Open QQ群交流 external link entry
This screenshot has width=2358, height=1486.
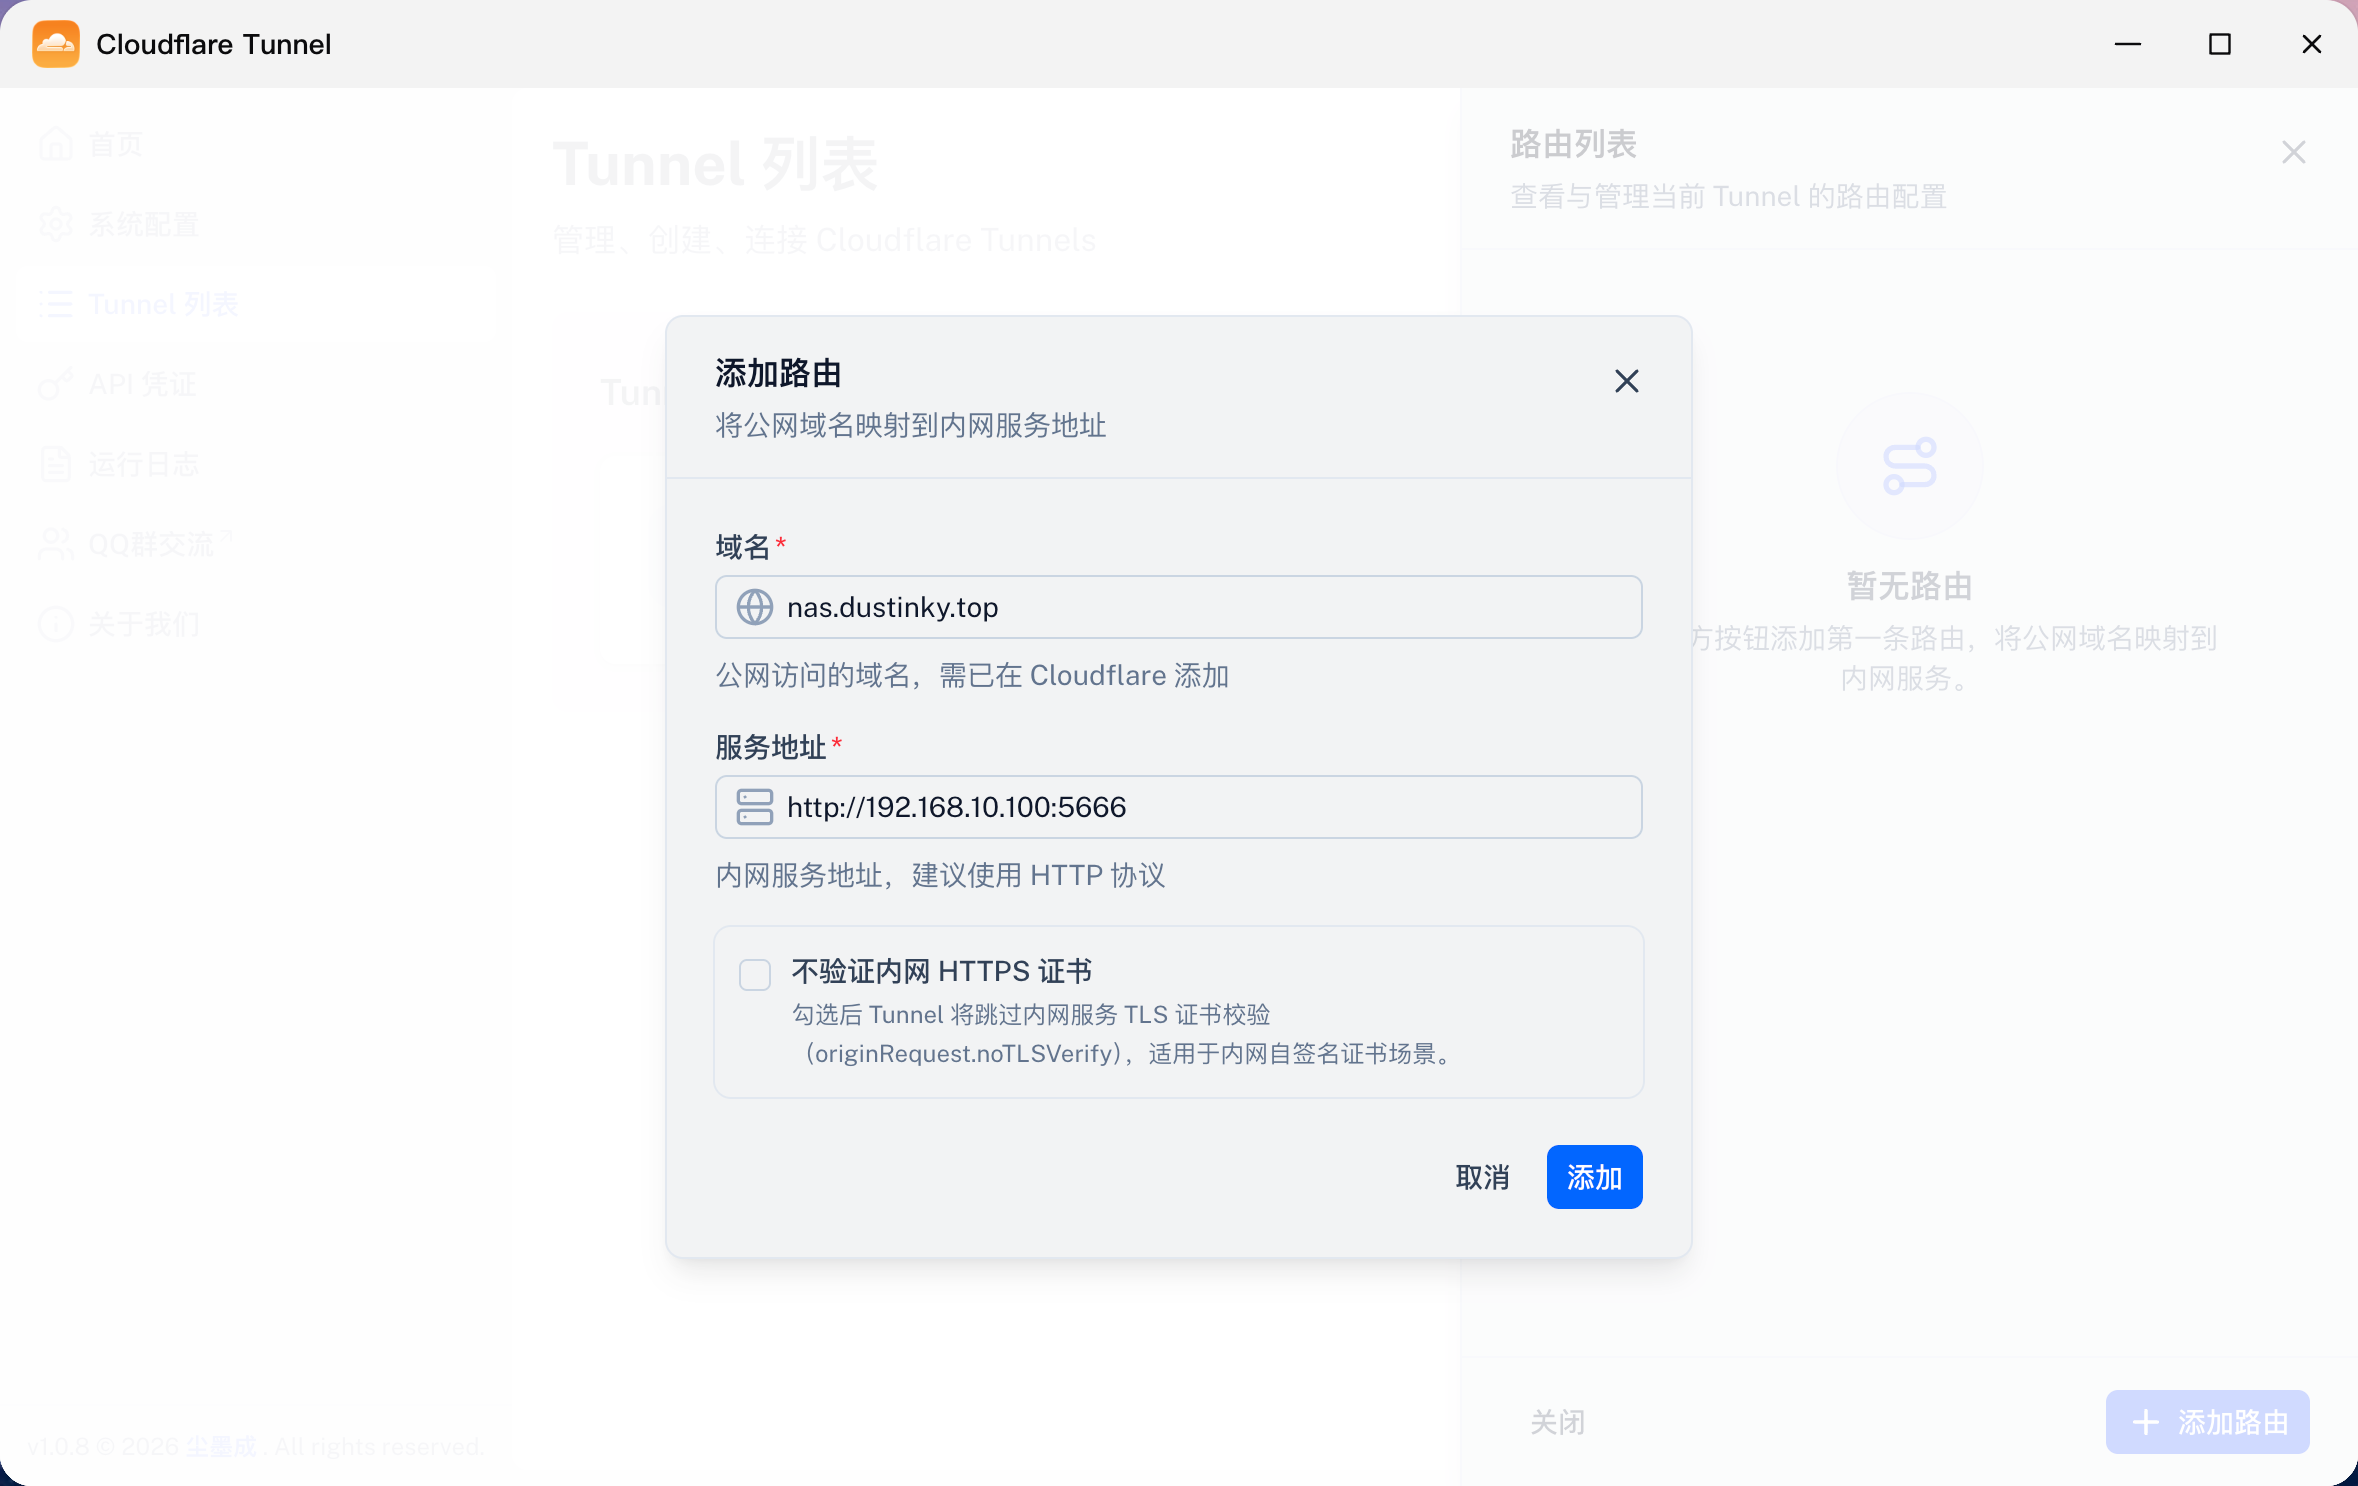point(135,544)
